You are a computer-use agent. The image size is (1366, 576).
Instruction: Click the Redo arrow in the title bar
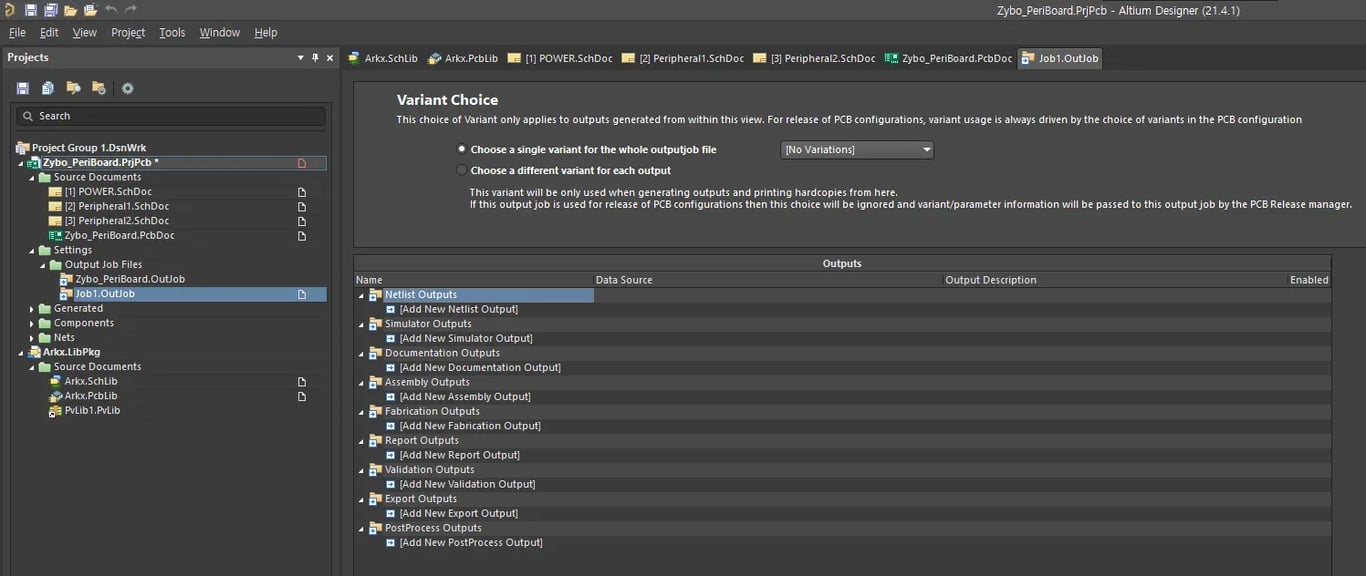pos(131,10)
